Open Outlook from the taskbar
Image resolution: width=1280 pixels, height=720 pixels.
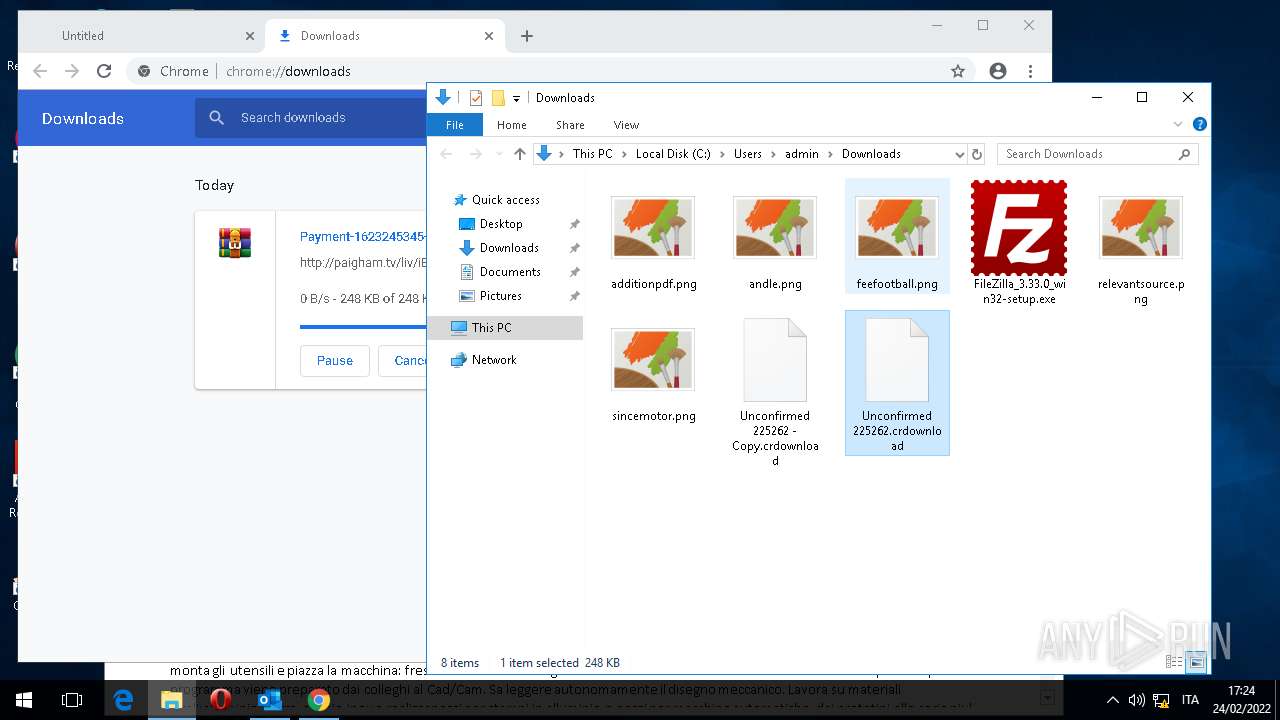270,700
